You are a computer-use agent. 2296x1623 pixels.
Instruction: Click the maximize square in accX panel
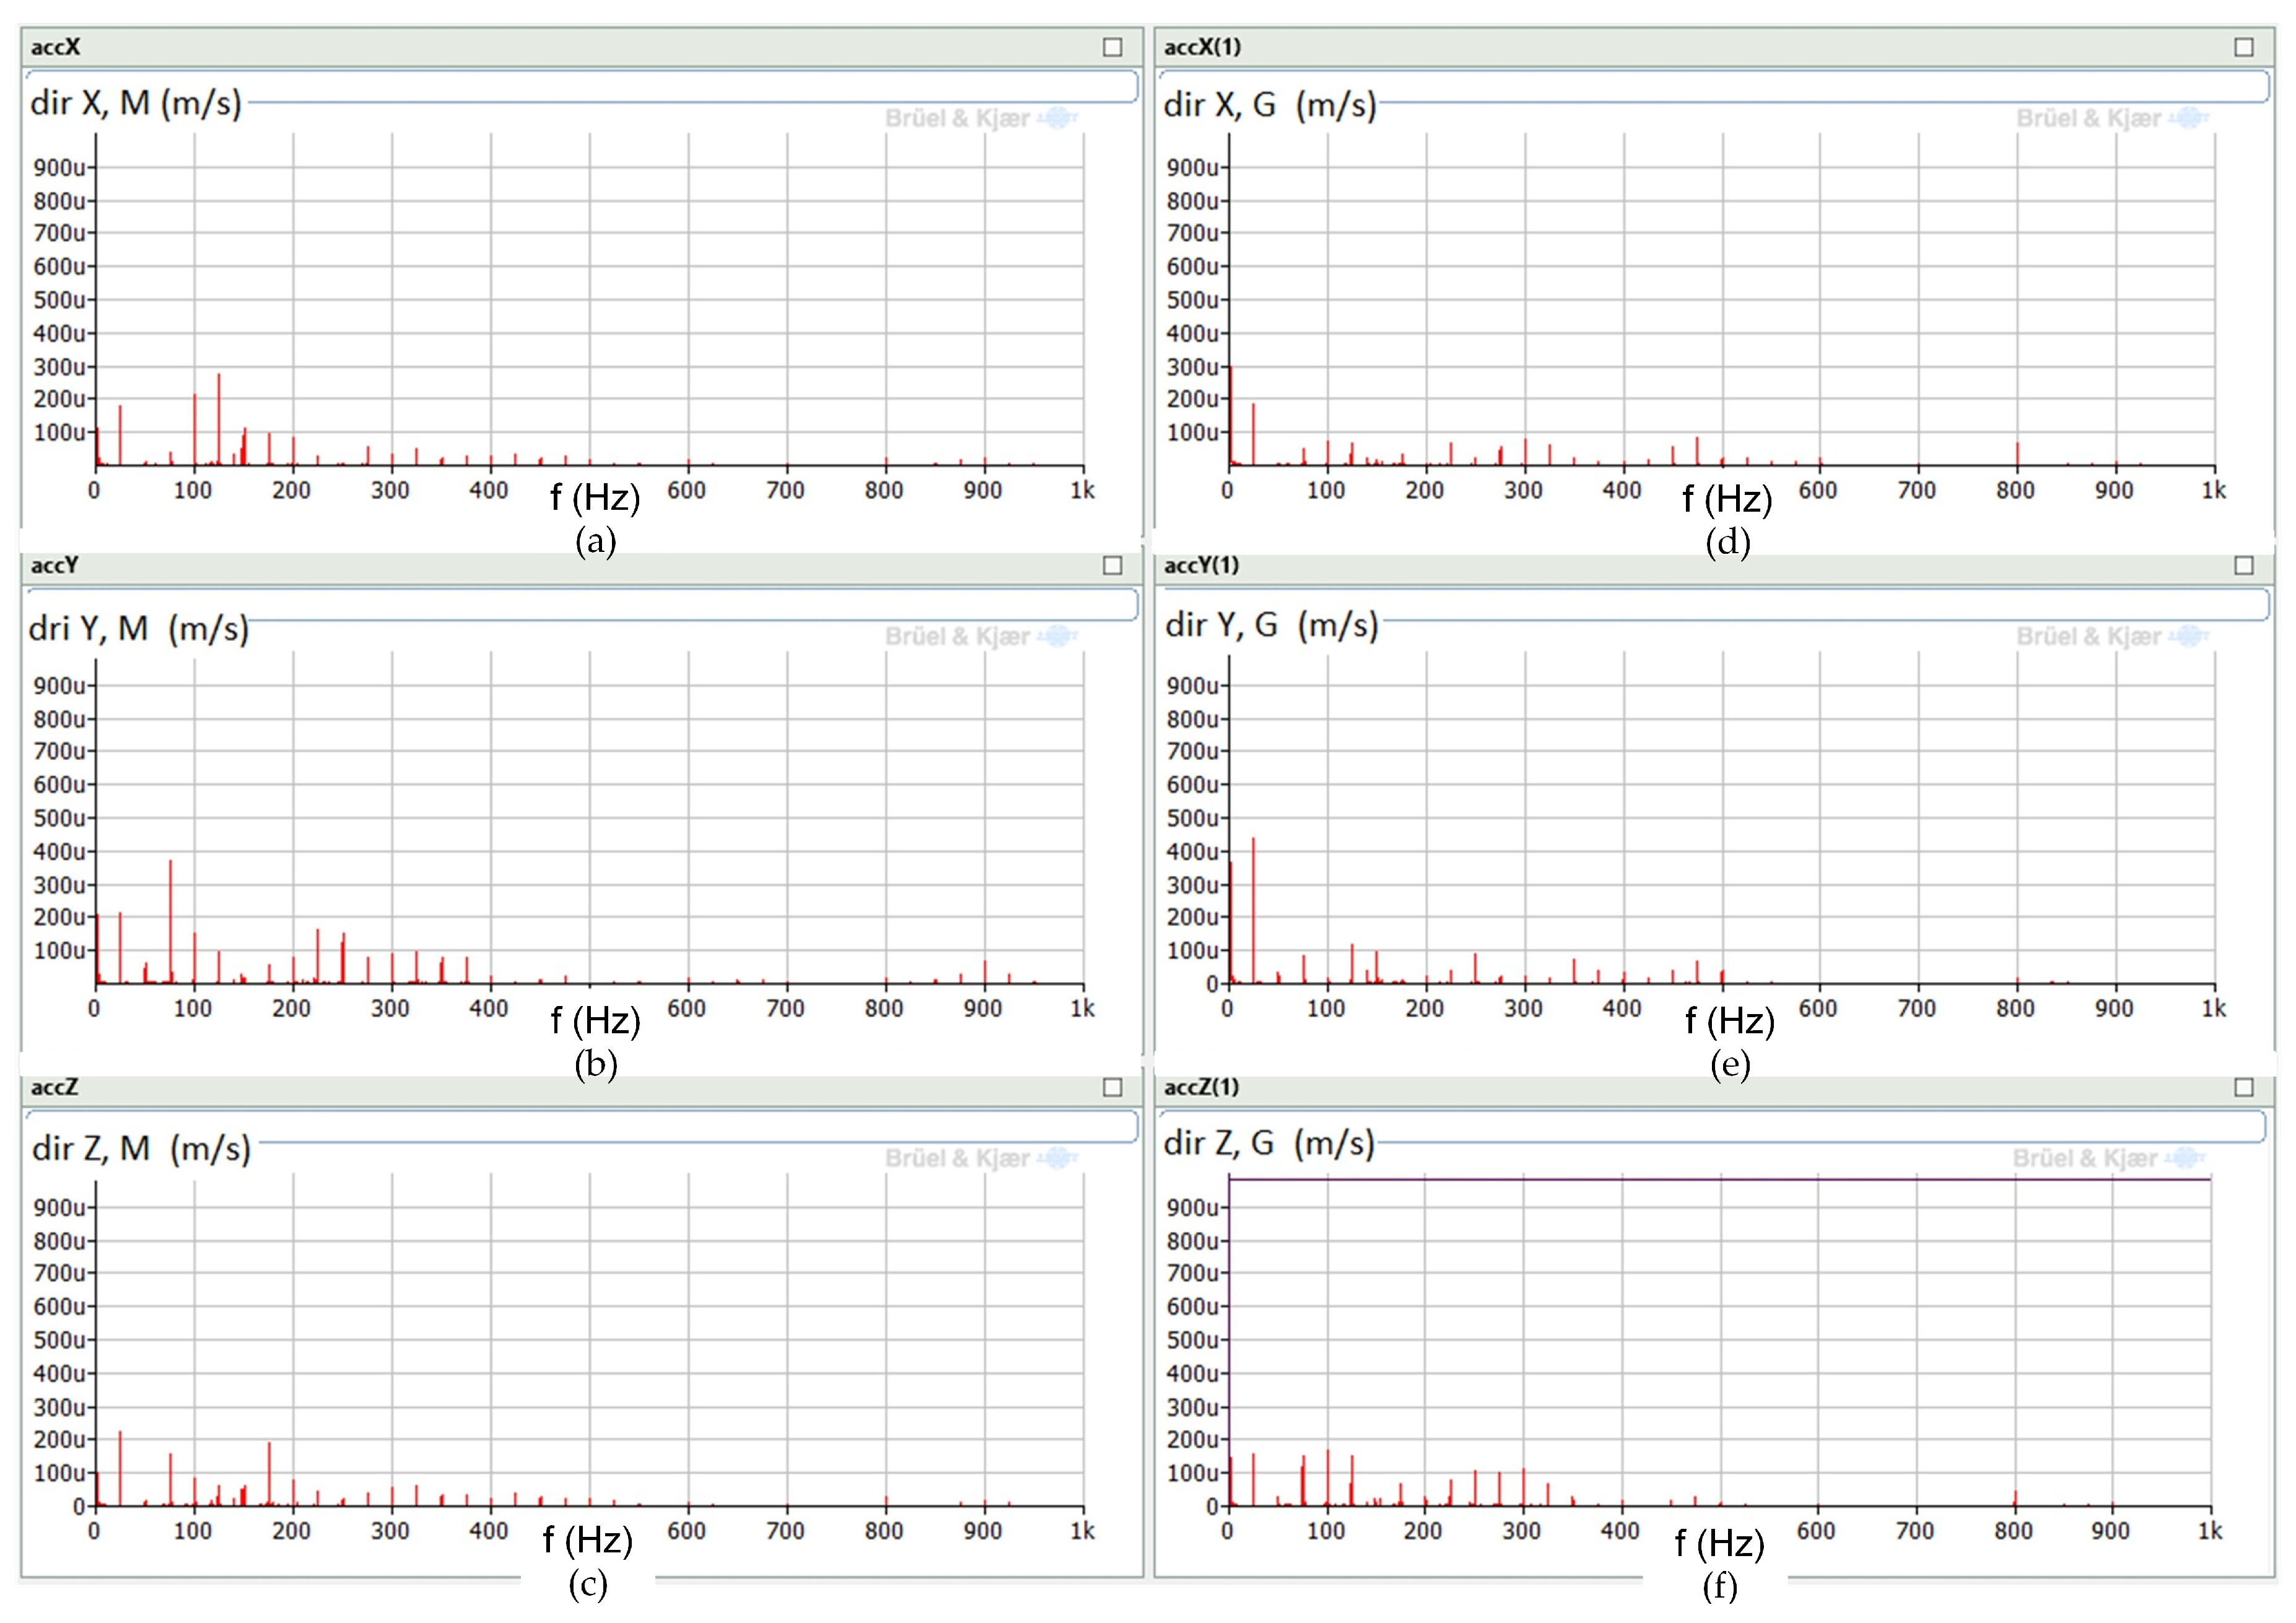[x=1112, y=47]
